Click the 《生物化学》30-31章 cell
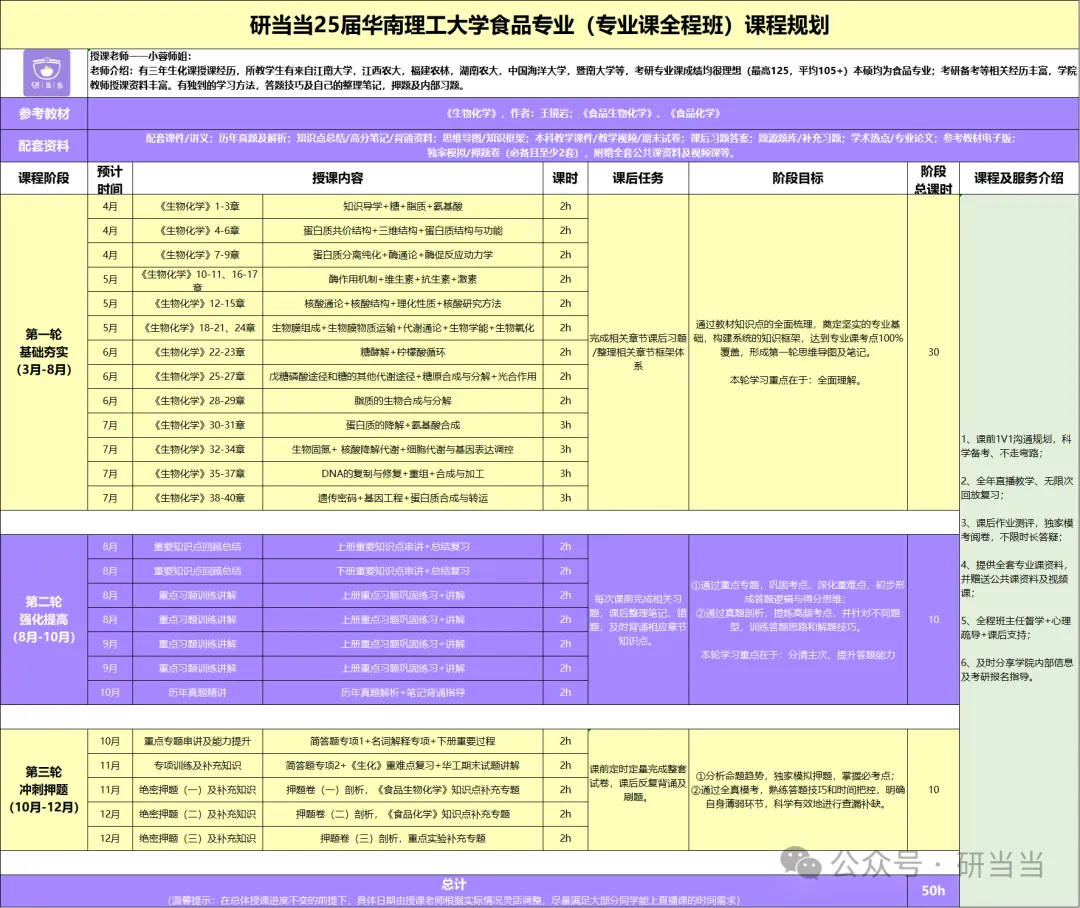 coord(198,425)
